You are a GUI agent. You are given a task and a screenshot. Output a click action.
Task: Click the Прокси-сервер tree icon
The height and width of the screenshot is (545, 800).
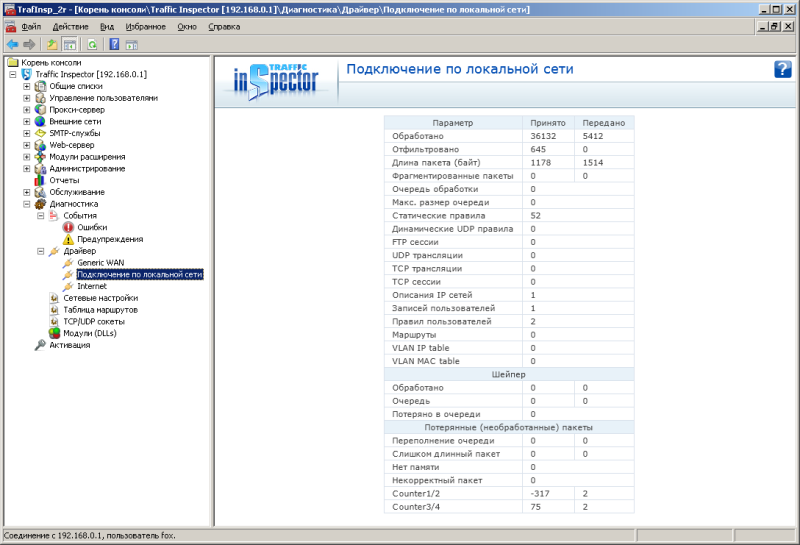(x=40, y=109)
